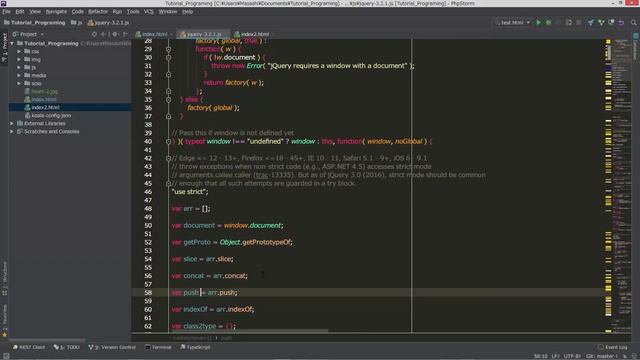The width and height of the screenshot is (640, 360).
Task: Collapse the Tutorial_Programing root folder
Action: [12, 43]
